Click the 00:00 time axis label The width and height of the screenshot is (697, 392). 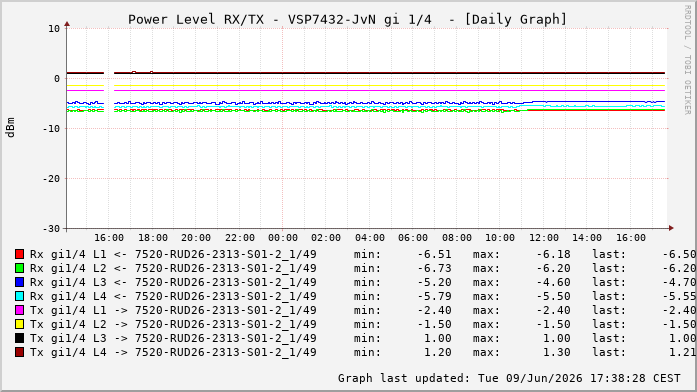click(283, 238)
